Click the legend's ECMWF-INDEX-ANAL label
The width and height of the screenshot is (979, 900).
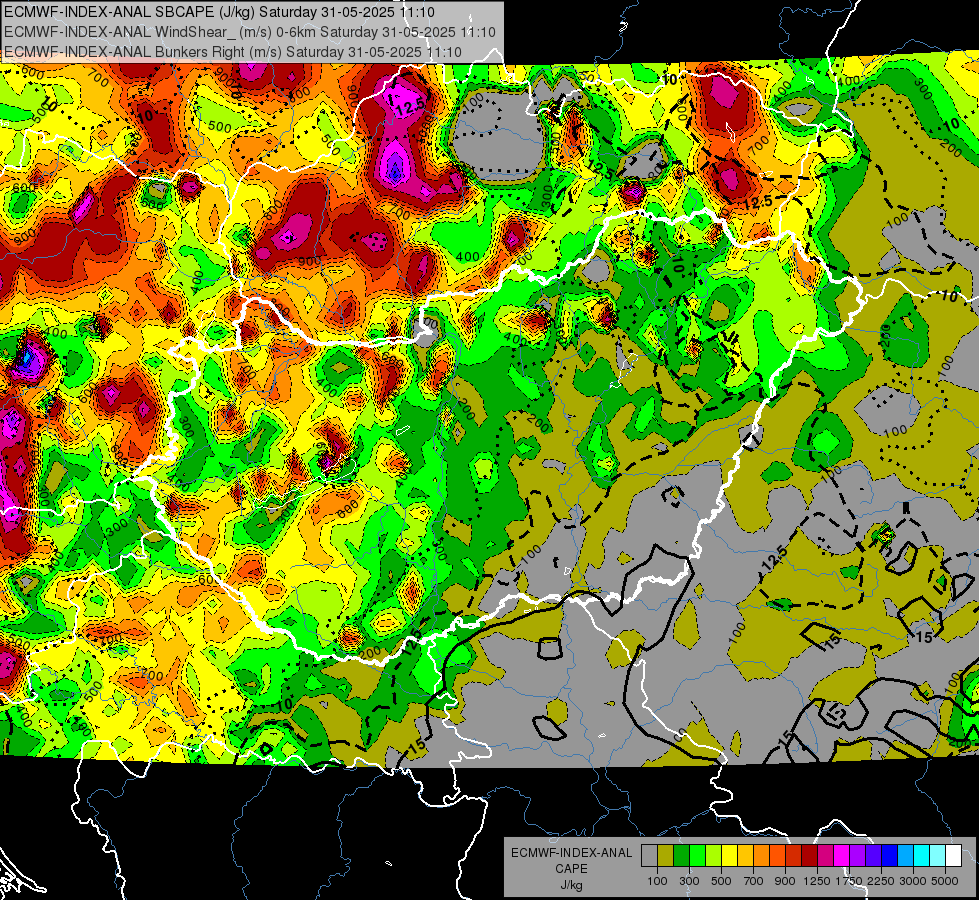571,853
